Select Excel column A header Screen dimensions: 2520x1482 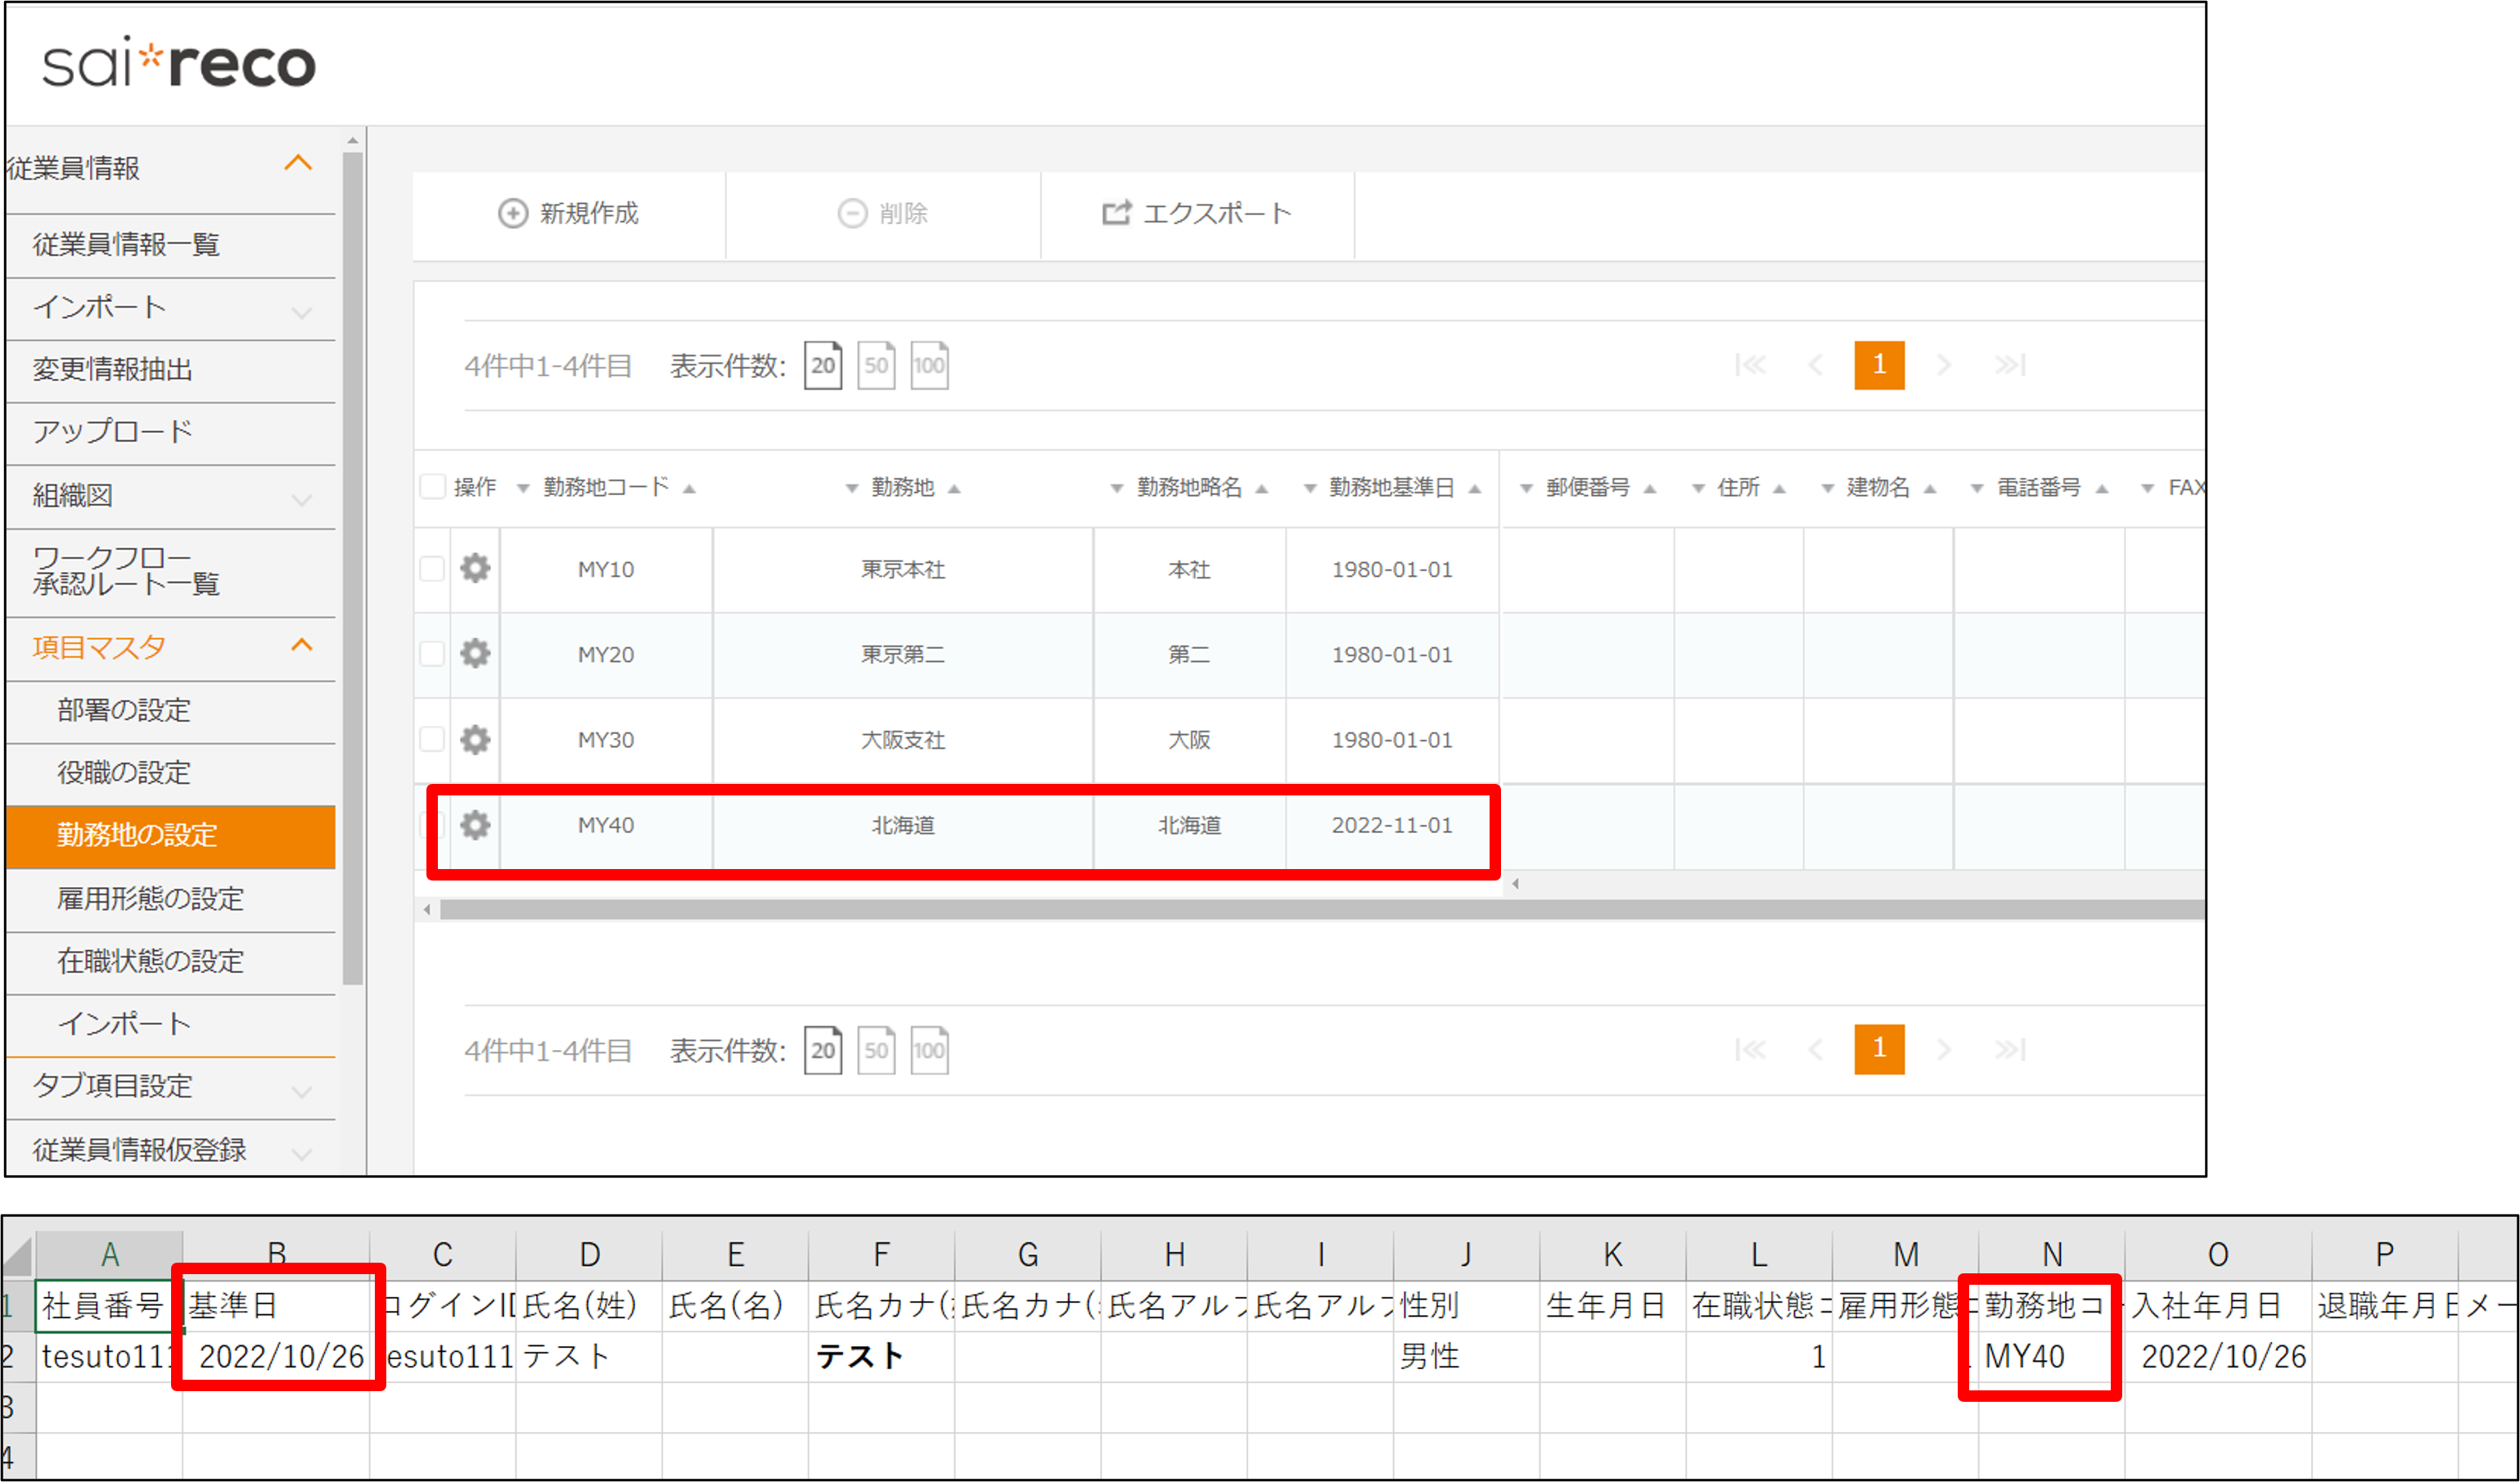pyautogui.click(x=110, y=1255)
